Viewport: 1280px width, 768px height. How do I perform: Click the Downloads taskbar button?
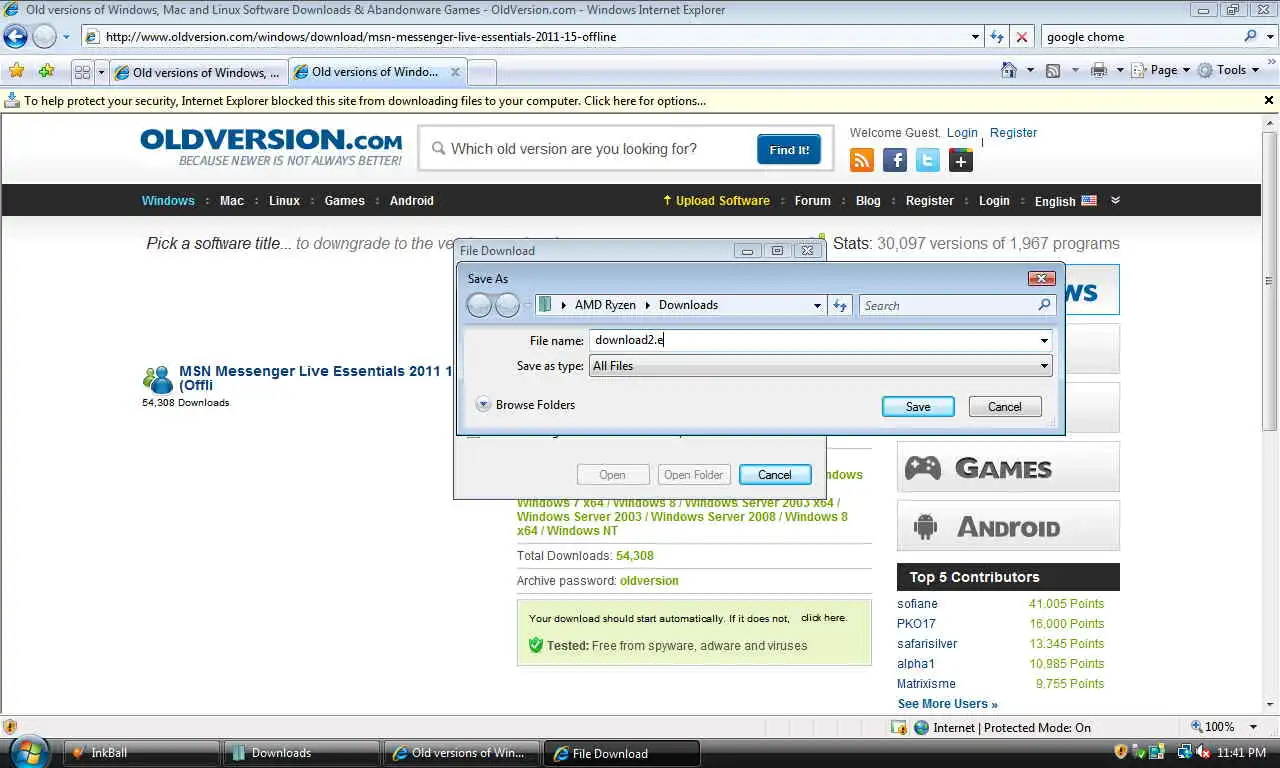pos(302,752)
